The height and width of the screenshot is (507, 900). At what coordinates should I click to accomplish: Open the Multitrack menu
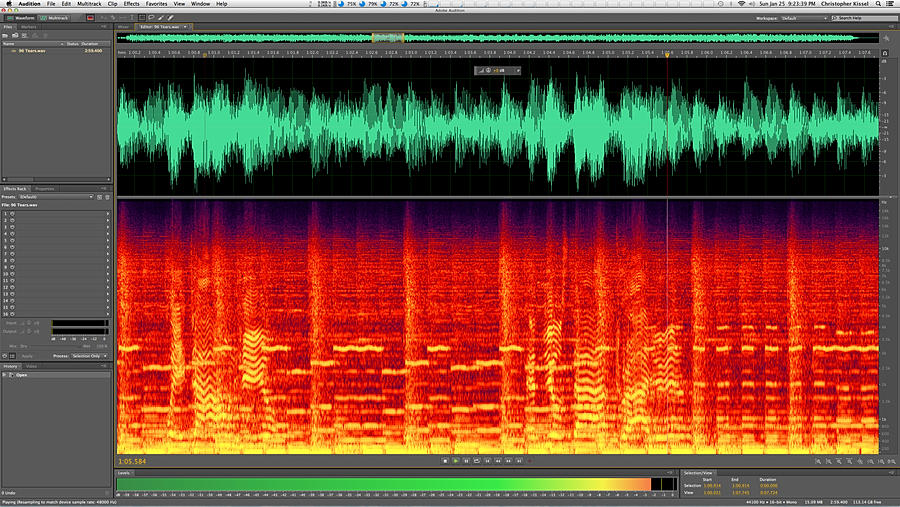pos(89,3)
